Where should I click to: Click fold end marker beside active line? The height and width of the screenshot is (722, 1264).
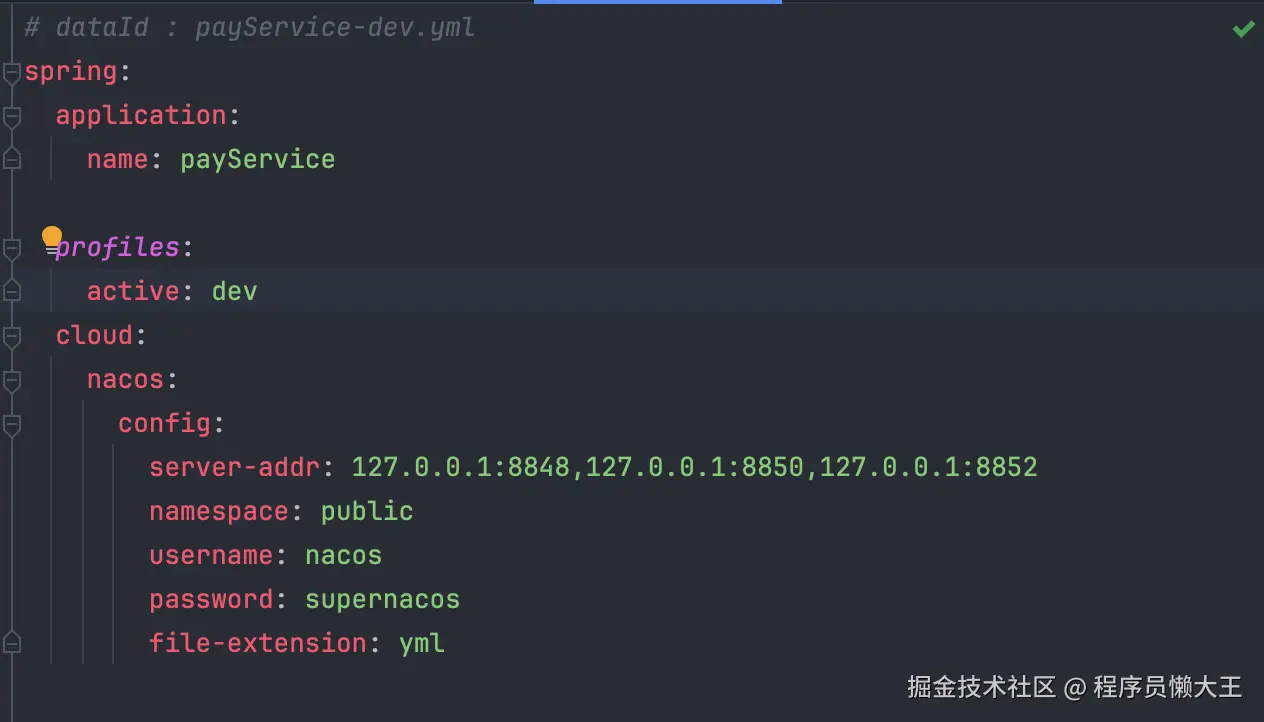click(11, 291)
